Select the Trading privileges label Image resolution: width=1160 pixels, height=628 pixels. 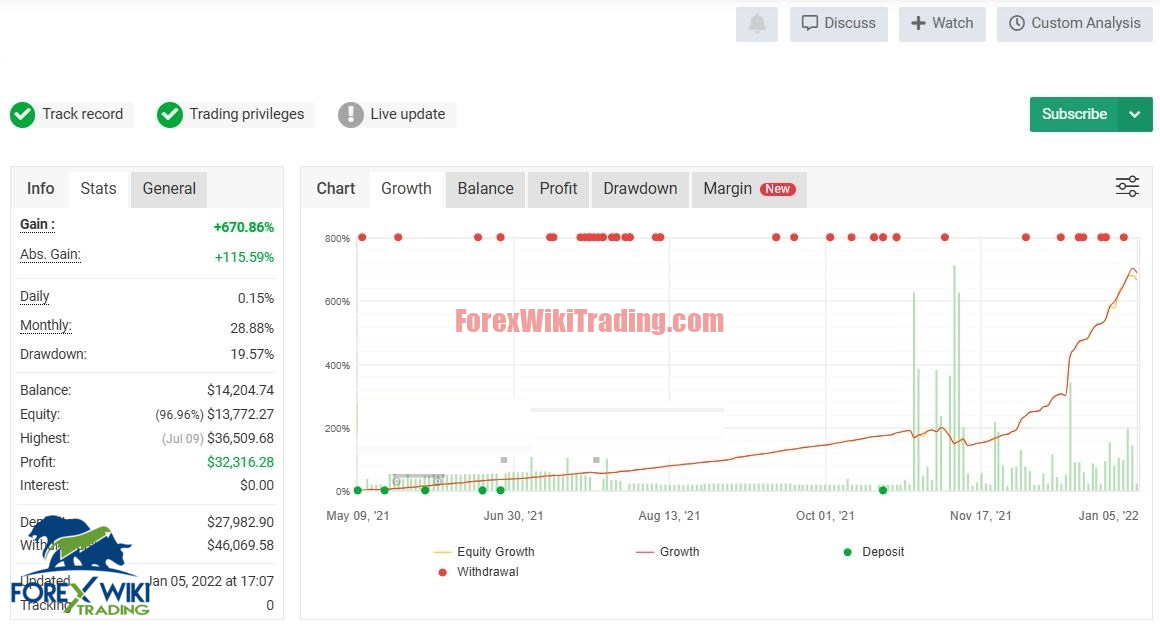pyautogui.click(x=246, y=114)
